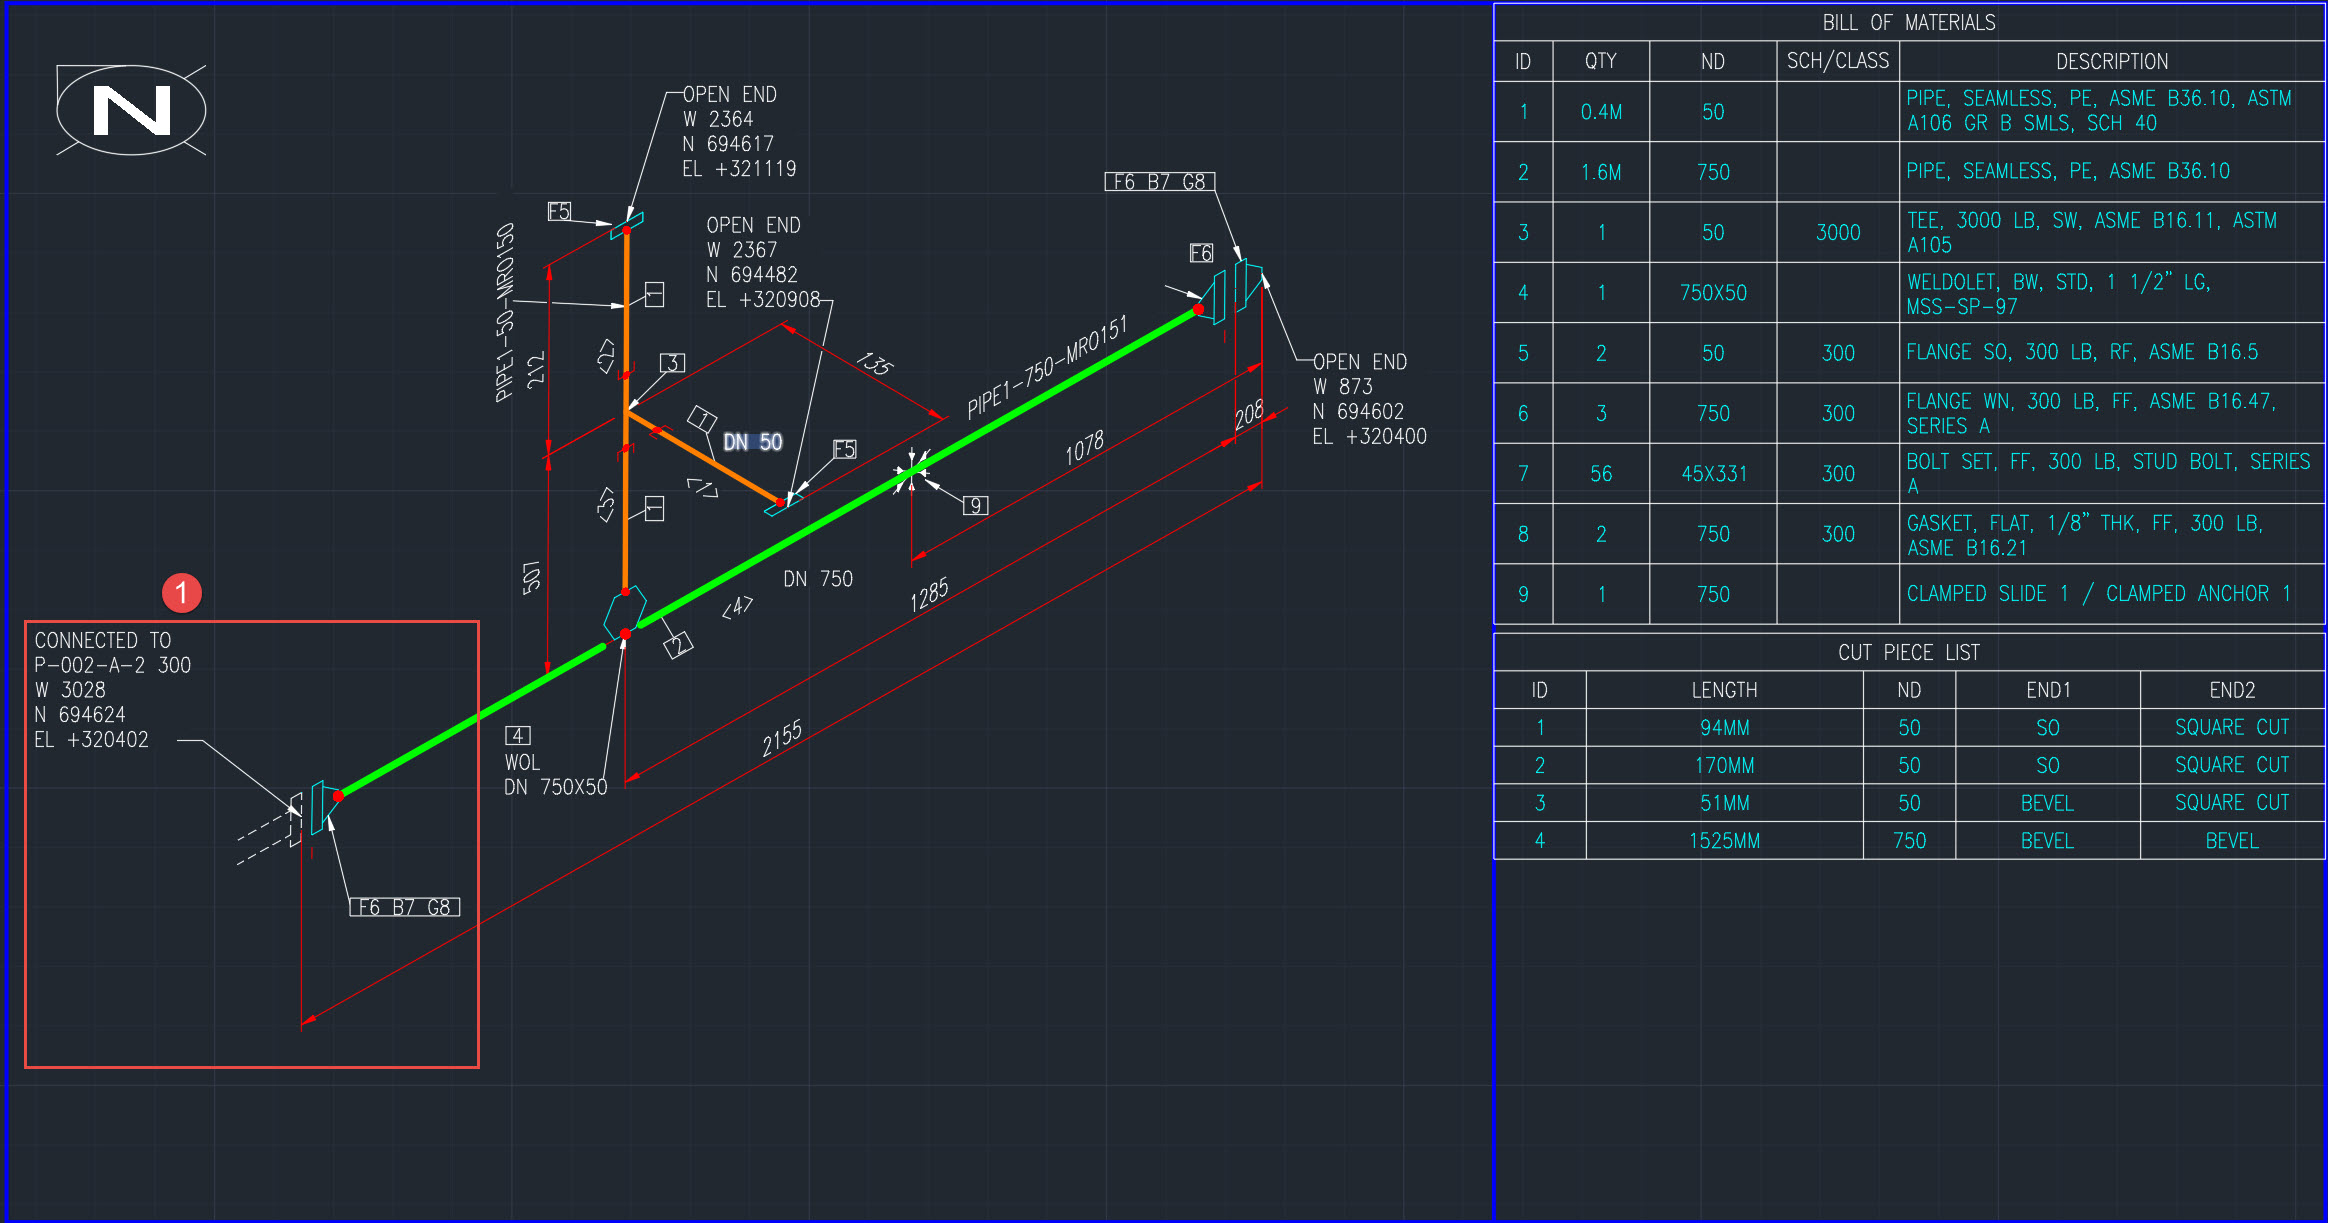The width and height of the screenshot is (2328, 1223).
Task: Click the 1285 dimension text
Action: pos(929,594)
